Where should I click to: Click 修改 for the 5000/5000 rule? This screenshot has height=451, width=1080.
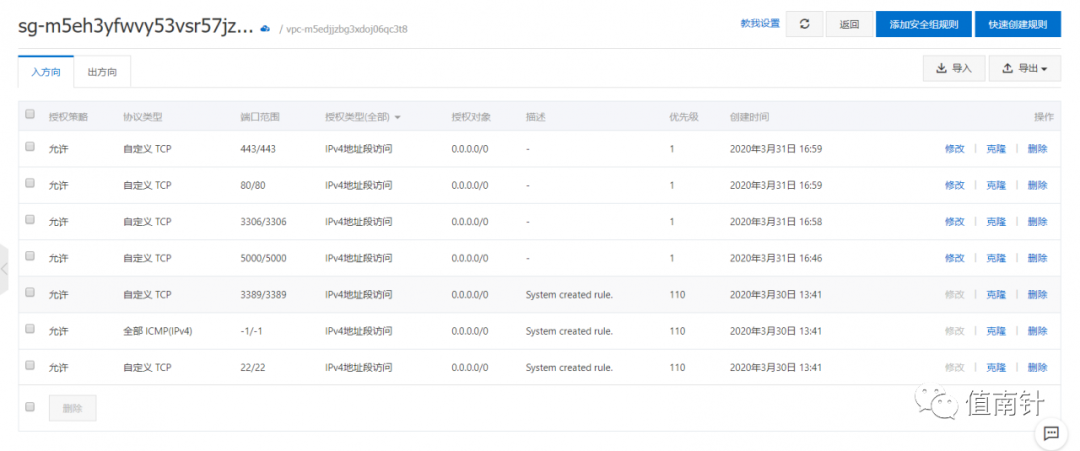click(x=955, y=258)
